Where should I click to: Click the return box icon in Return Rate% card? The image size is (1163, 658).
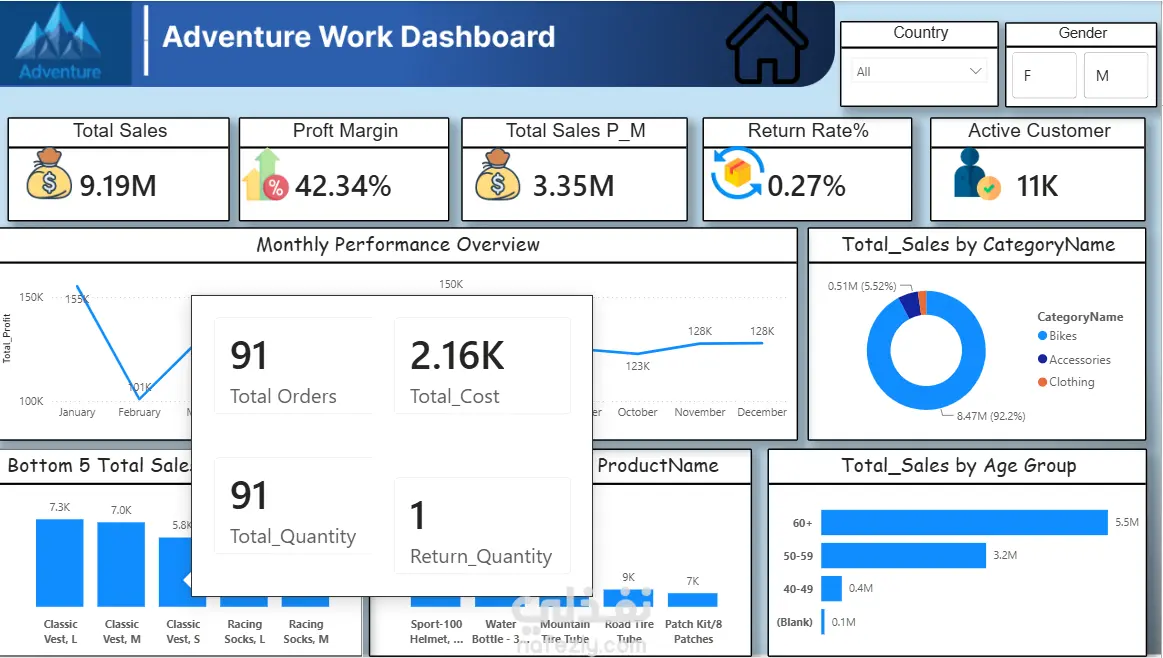click(x=737, y=173)
